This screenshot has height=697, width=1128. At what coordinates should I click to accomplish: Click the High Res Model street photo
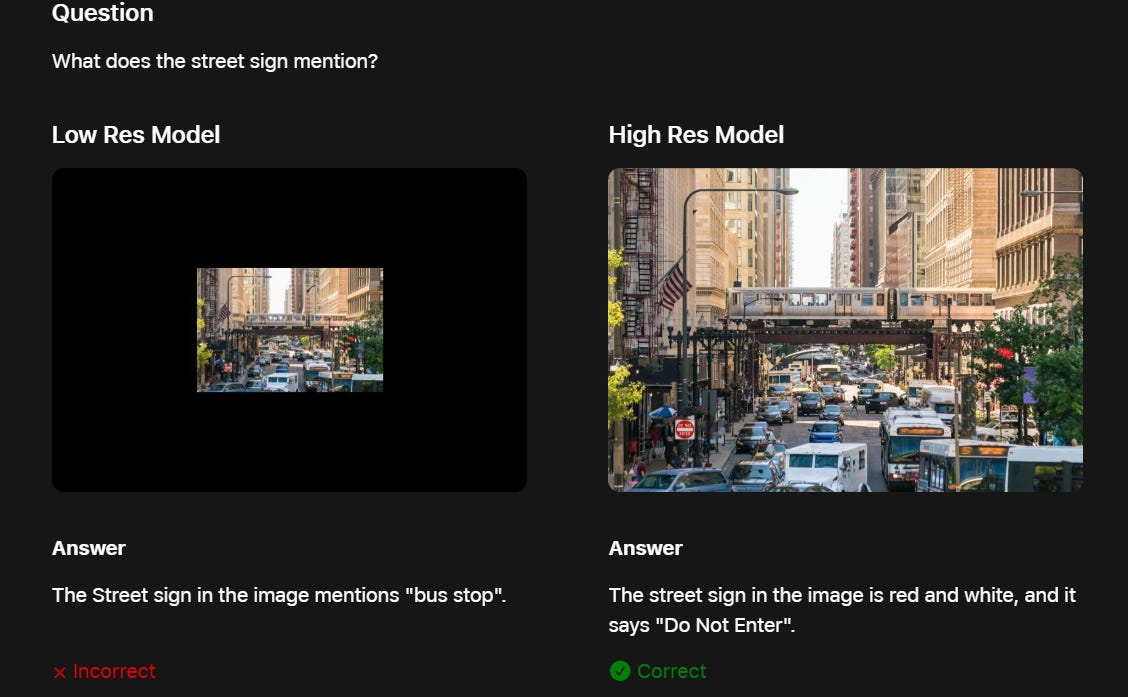pyautogui.click(x=845, y=330)
